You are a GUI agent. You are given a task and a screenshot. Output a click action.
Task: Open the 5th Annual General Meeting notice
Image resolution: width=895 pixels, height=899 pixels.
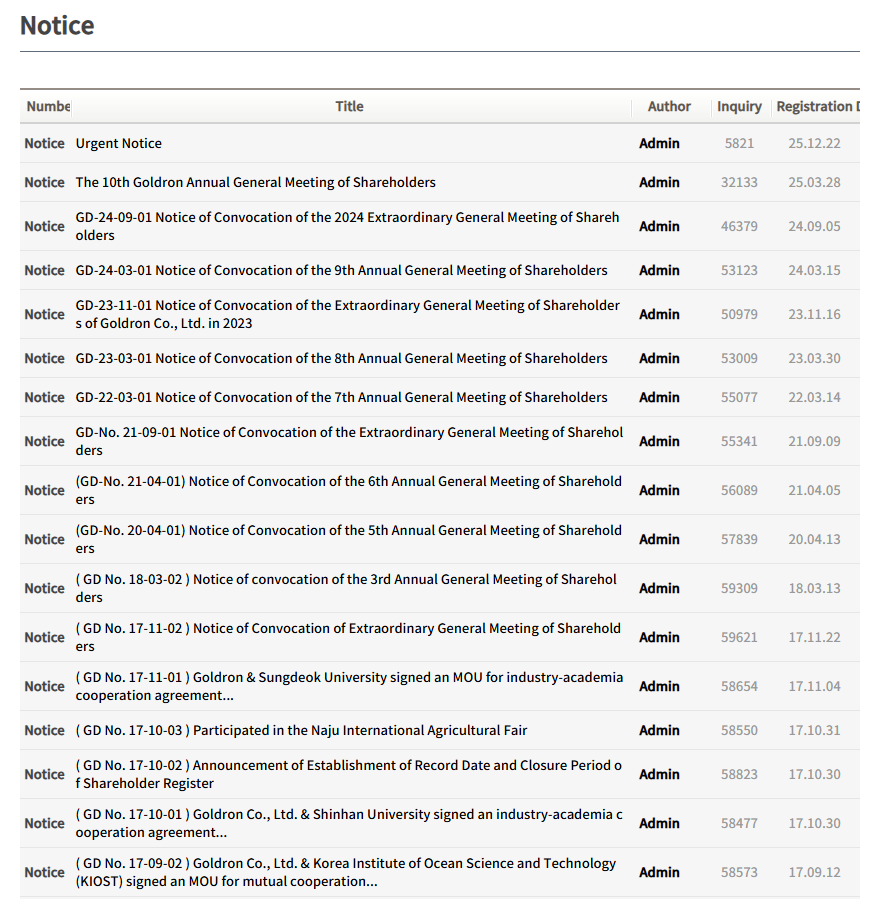pos(348,539)
